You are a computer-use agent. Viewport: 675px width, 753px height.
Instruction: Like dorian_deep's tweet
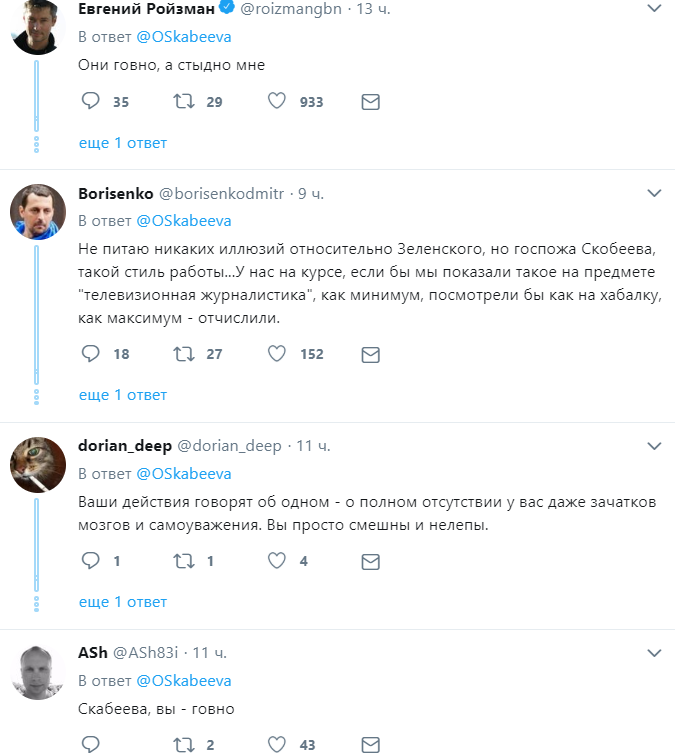tap(278, 561)
